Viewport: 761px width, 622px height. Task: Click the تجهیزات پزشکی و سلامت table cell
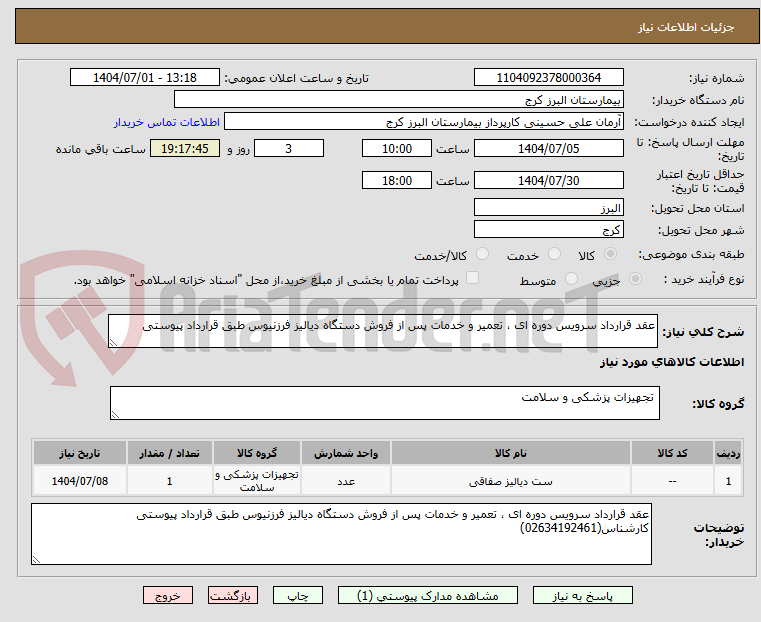[x=257, y=481]
